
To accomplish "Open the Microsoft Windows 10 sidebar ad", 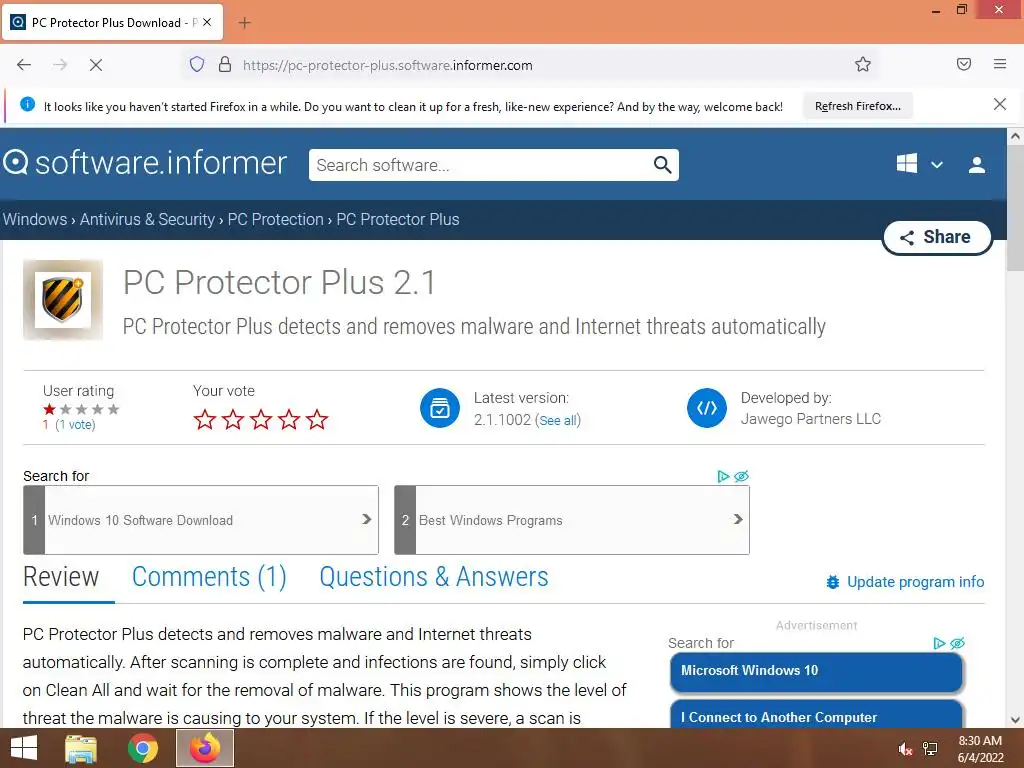I will [816, 671].
